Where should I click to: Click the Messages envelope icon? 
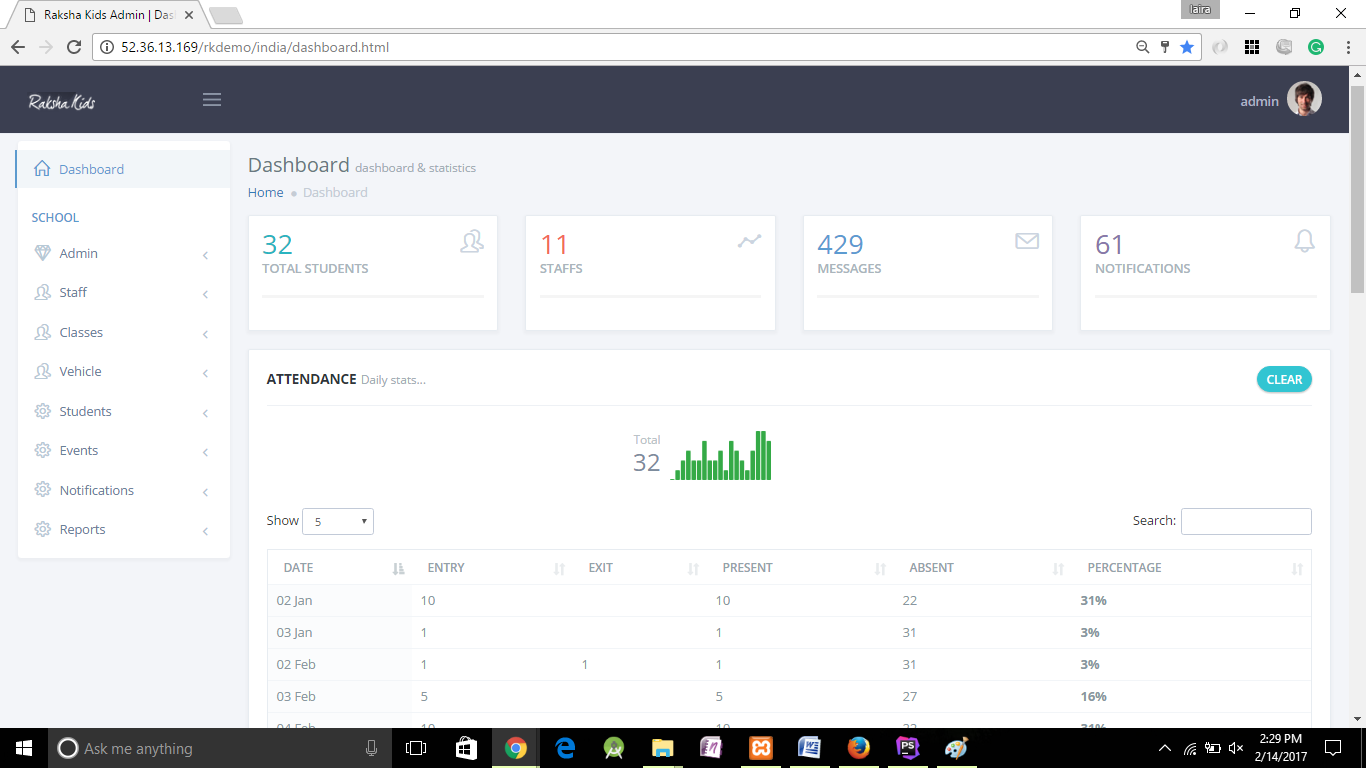[1027, 241]
